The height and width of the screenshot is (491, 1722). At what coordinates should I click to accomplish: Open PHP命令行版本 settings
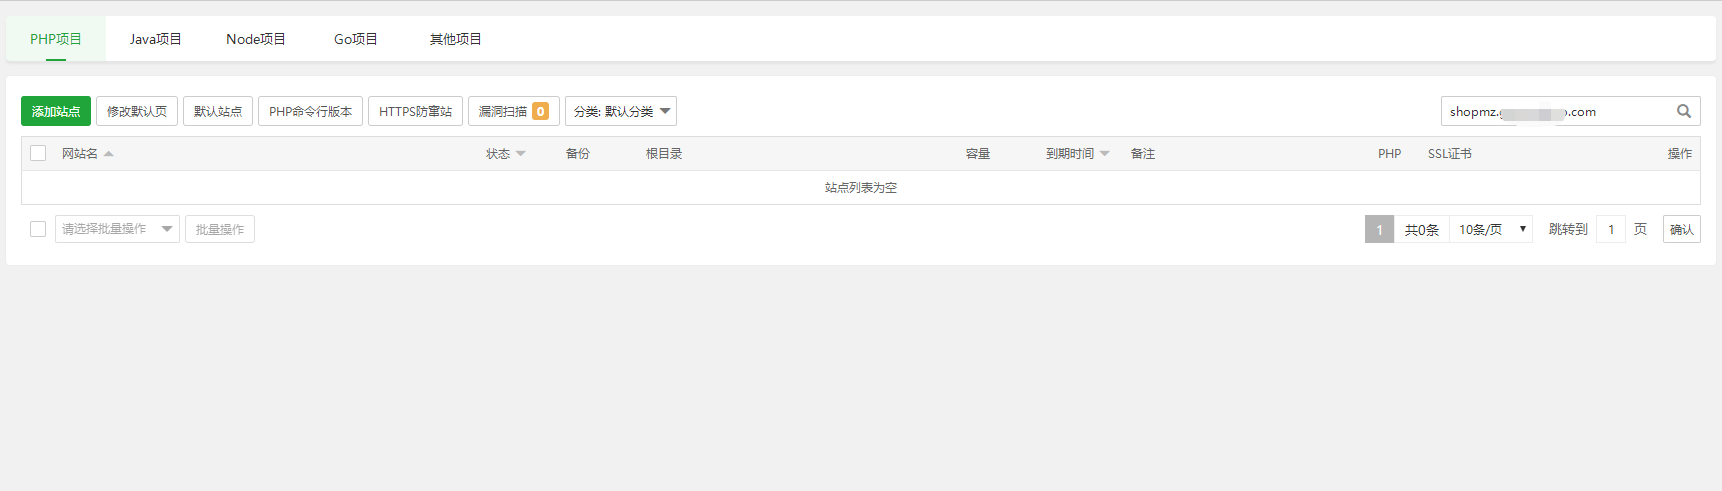(310, 111)
